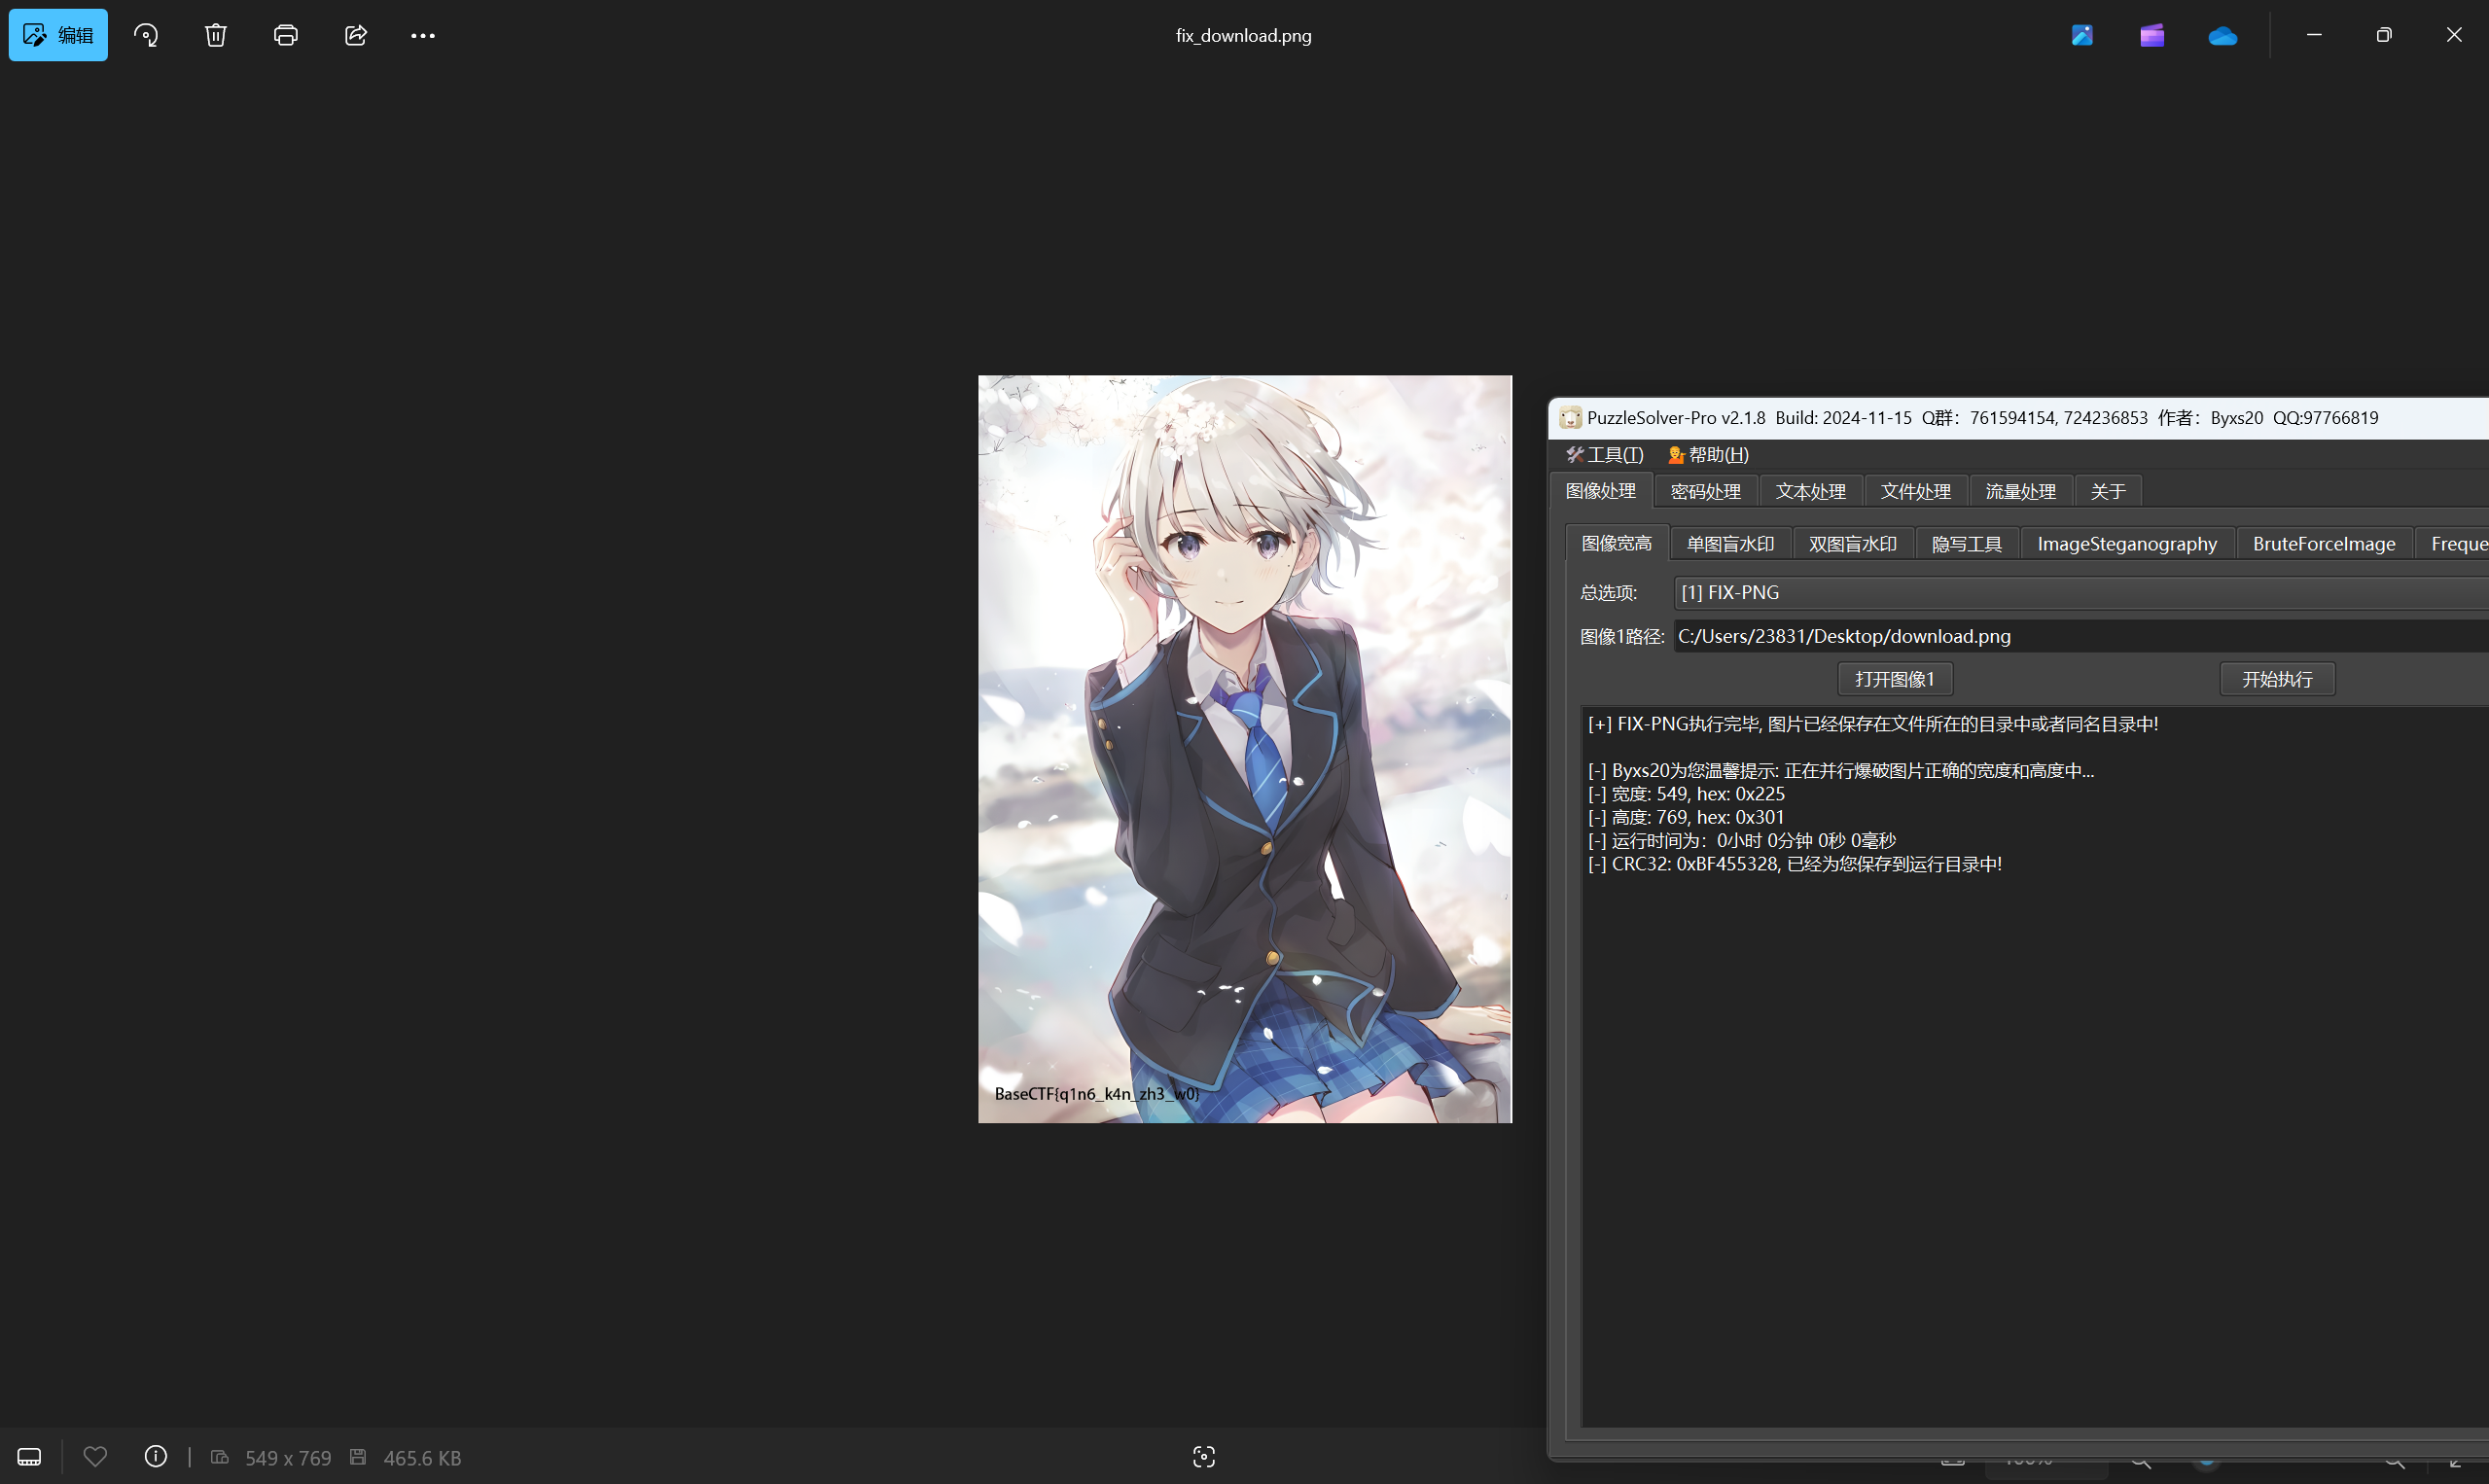
Task: Expand the 总选项 [1] FIX-PNG dropdown
Action: (2081, 593)
